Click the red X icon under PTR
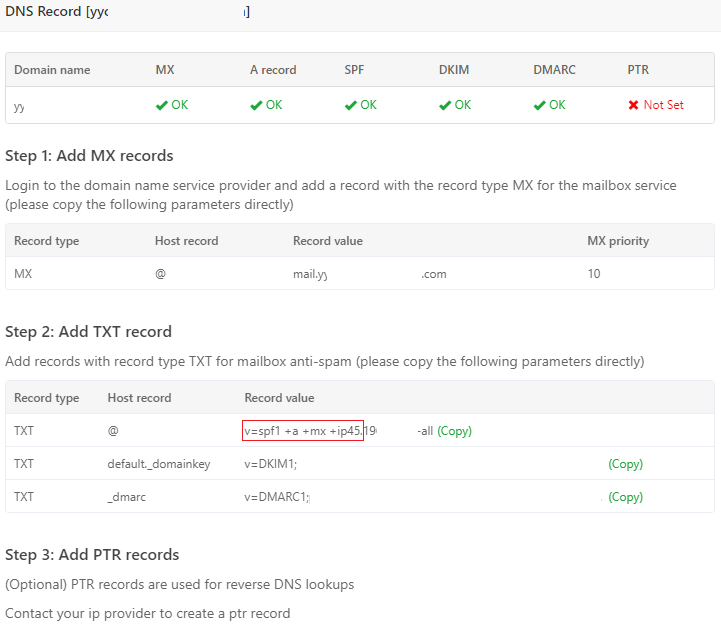This screenshot has width=721, height=634. click(x=633, y=105)
